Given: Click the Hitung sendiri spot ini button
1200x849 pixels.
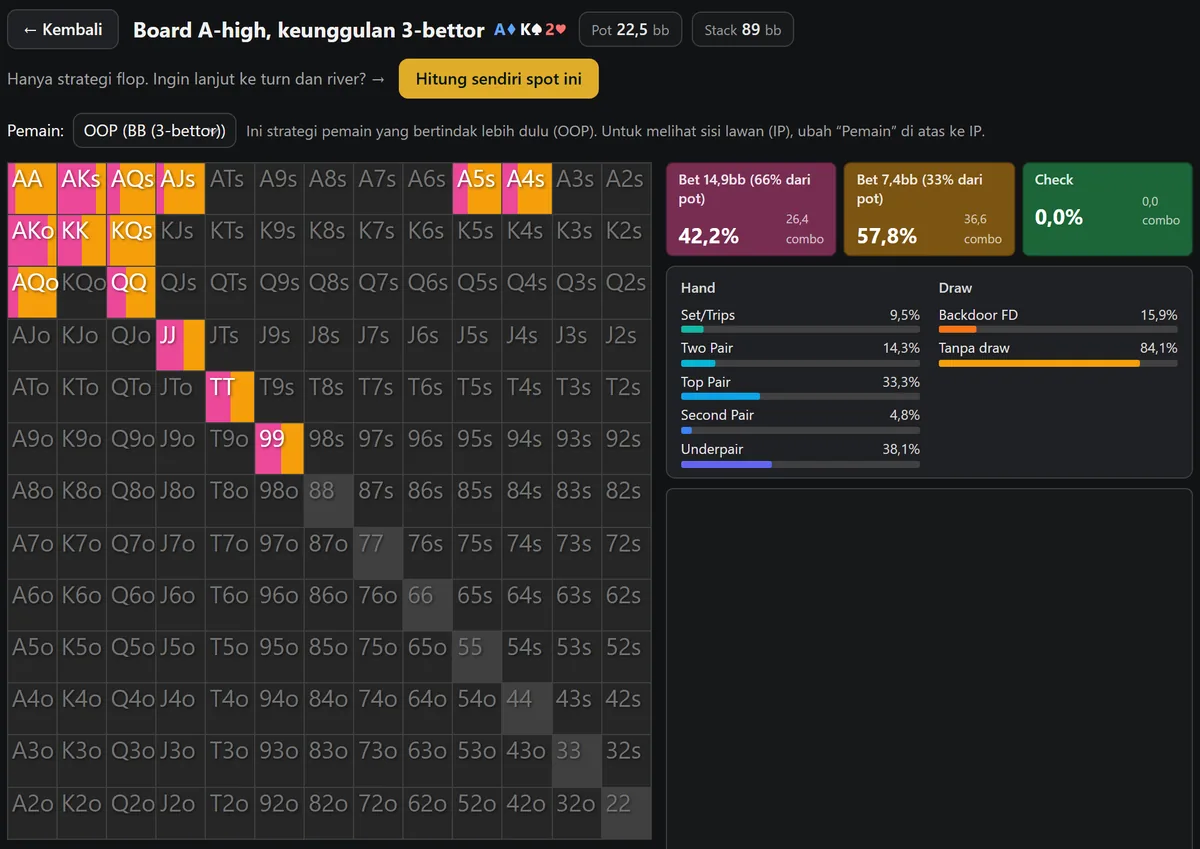Looking at the screenshot, I should coord(498,79).
